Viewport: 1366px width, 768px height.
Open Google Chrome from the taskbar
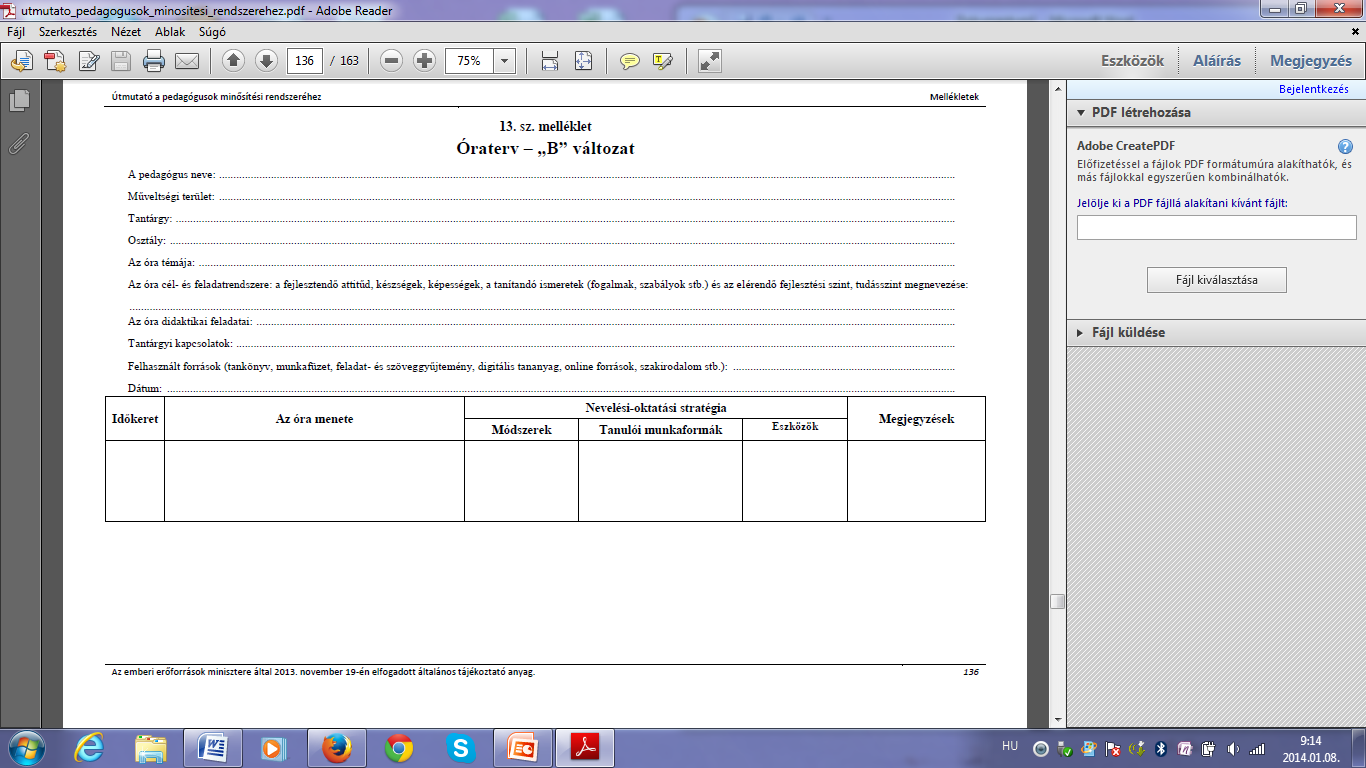(x=399, y=747)
